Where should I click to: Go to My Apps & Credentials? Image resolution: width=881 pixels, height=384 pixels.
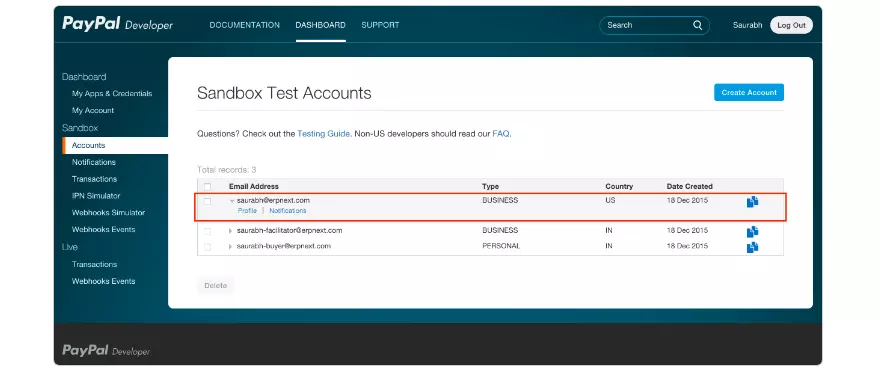(x=112, y=94)
